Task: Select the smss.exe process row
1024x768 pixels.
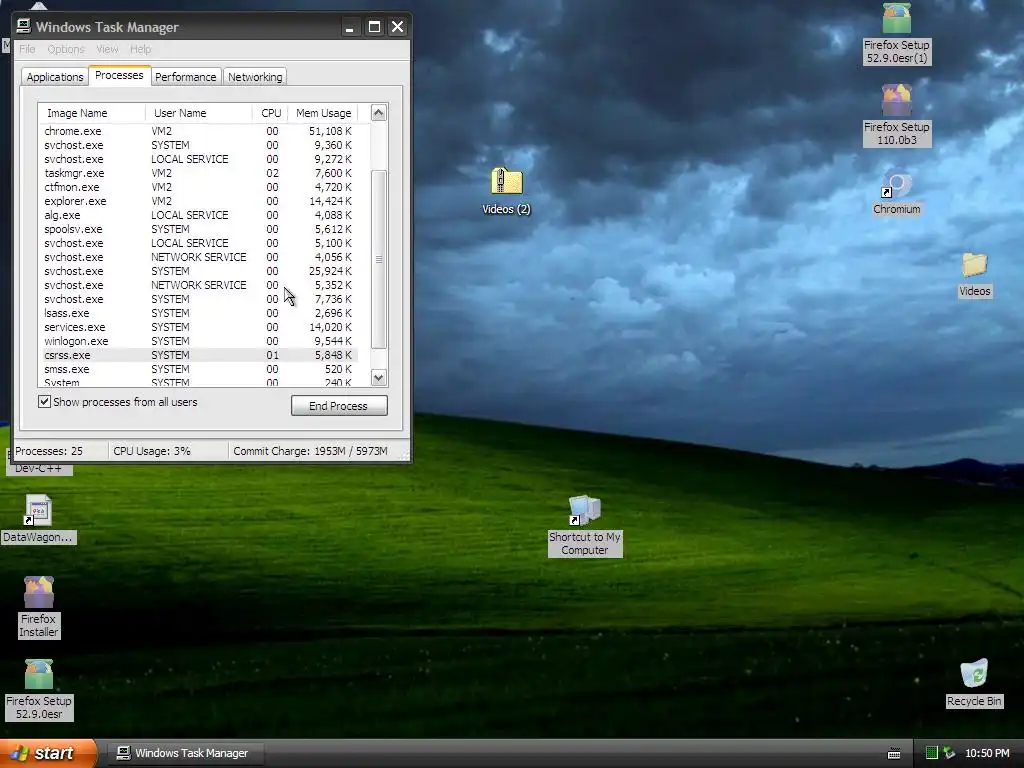Action: pos(199,369)
